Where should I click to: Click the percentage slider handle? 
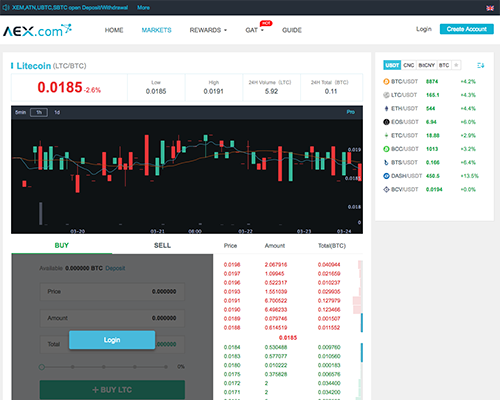pyautogui.click(x=42, y=367)
